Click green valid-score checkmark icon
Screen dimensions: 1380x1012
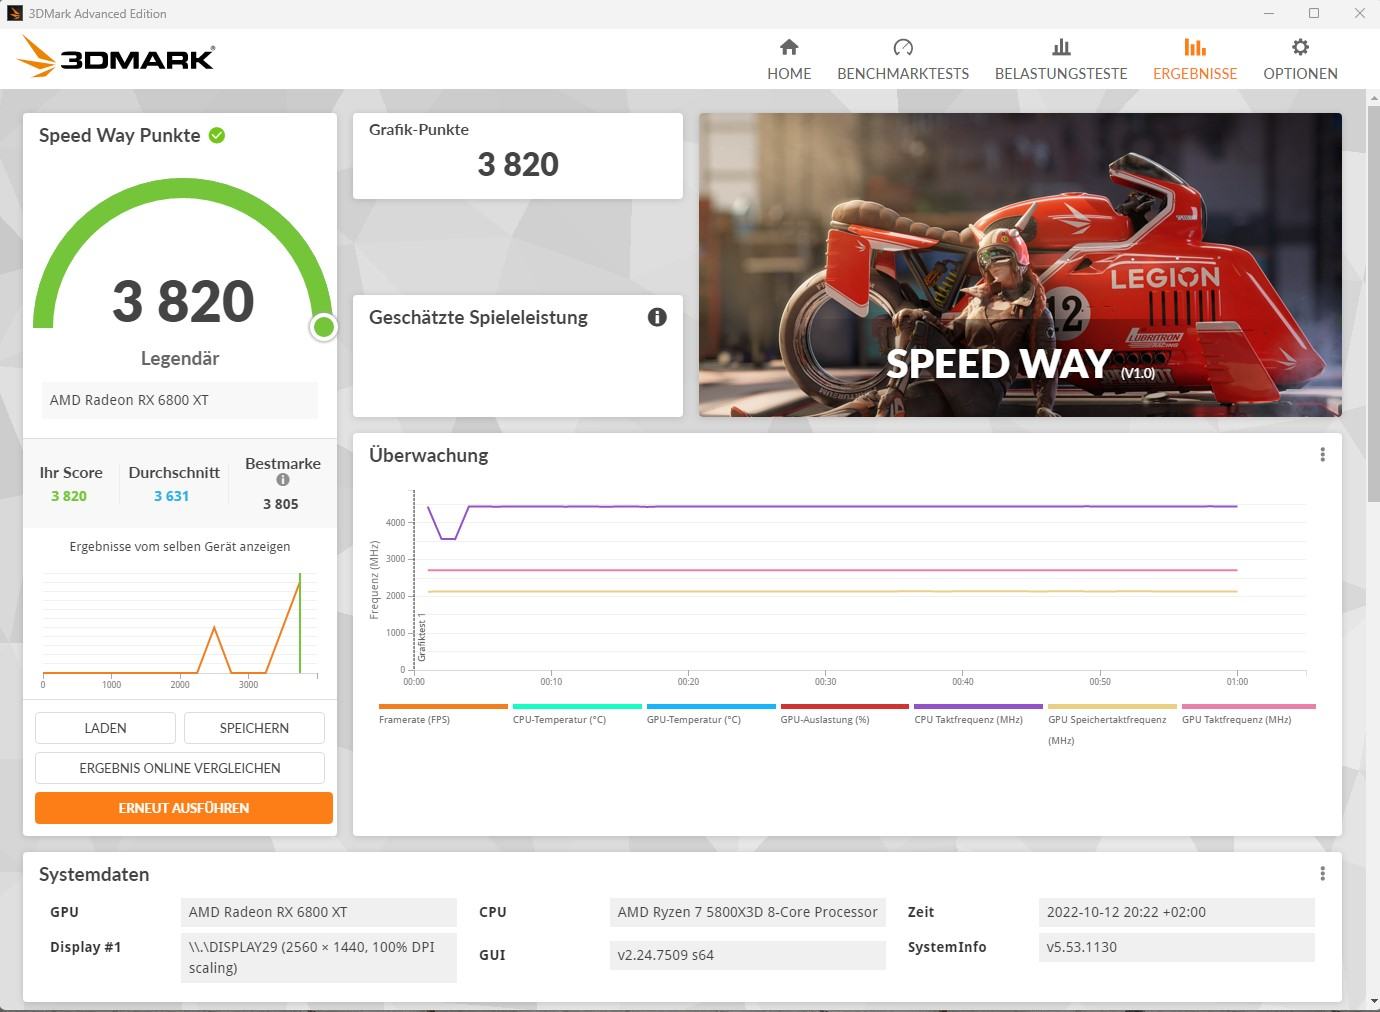(x=217, y=135)
